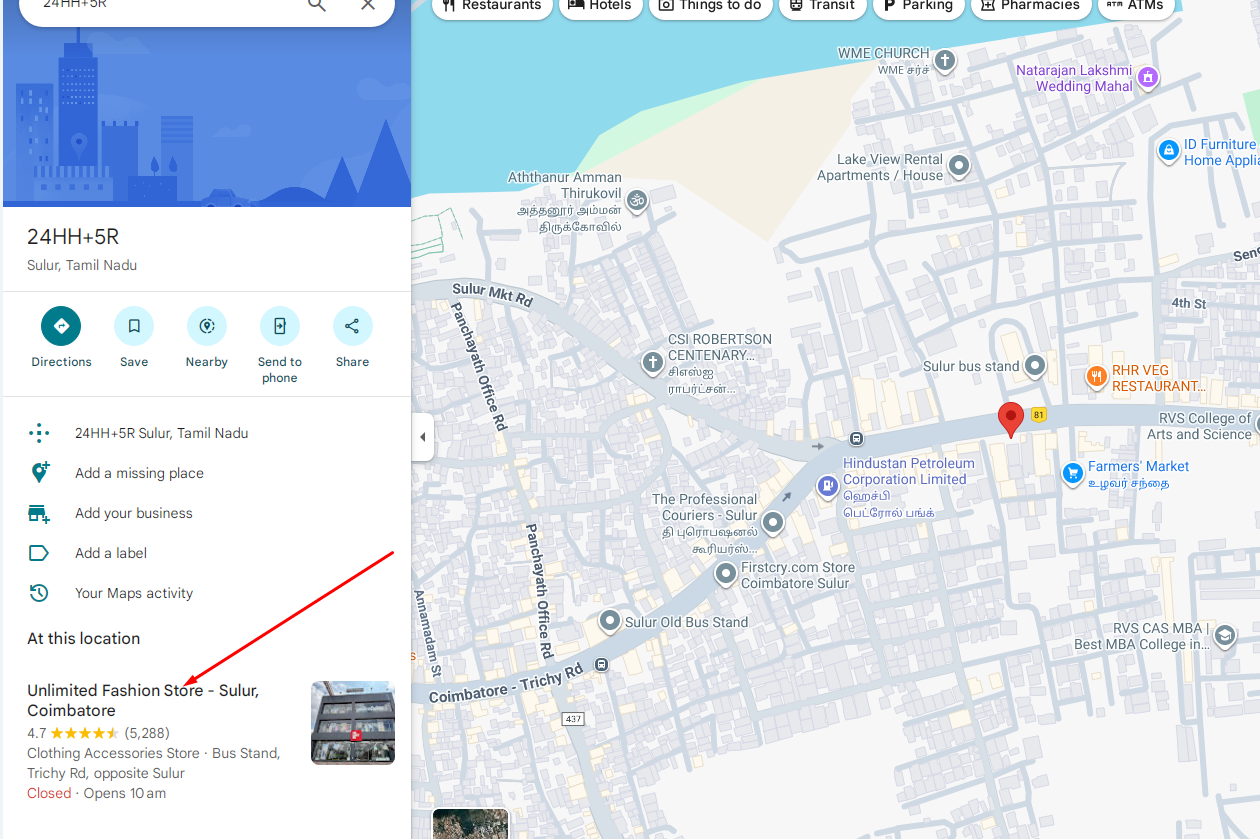This screenshot has width=1260, height=839.
Task: Click the Lake View Rental Apartments marker
Action: pos(959,166)
